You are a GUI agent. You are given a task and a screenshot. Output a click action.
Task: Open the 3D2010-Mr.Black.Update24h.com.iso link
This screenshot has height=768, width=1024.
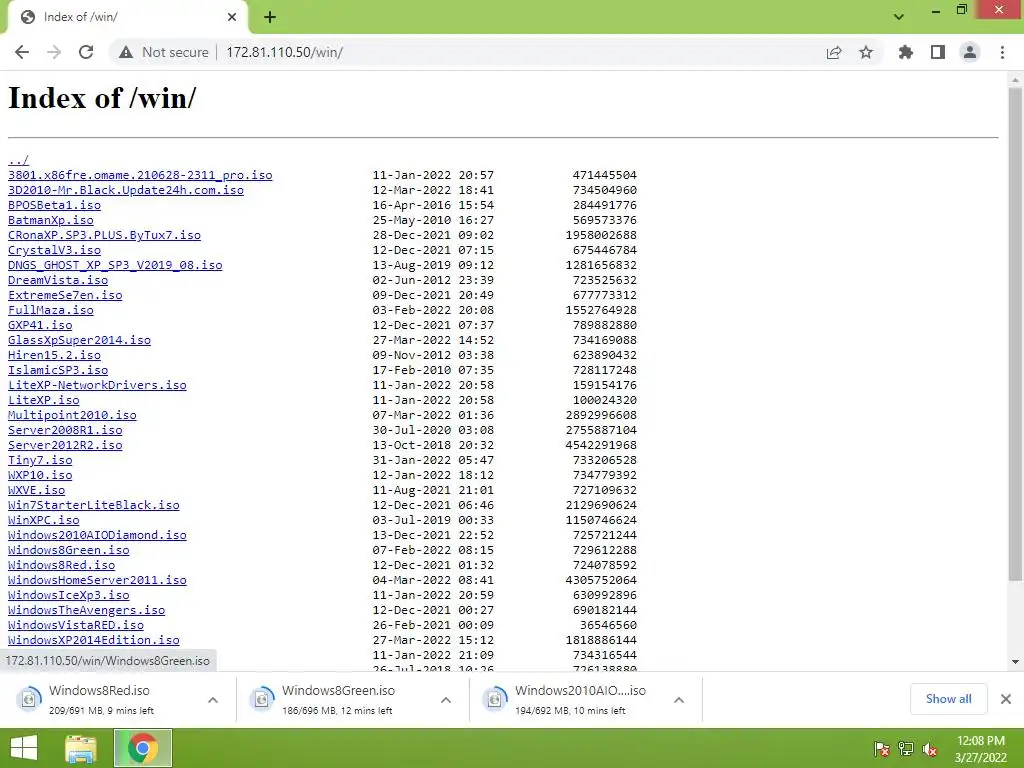[126, 190]
